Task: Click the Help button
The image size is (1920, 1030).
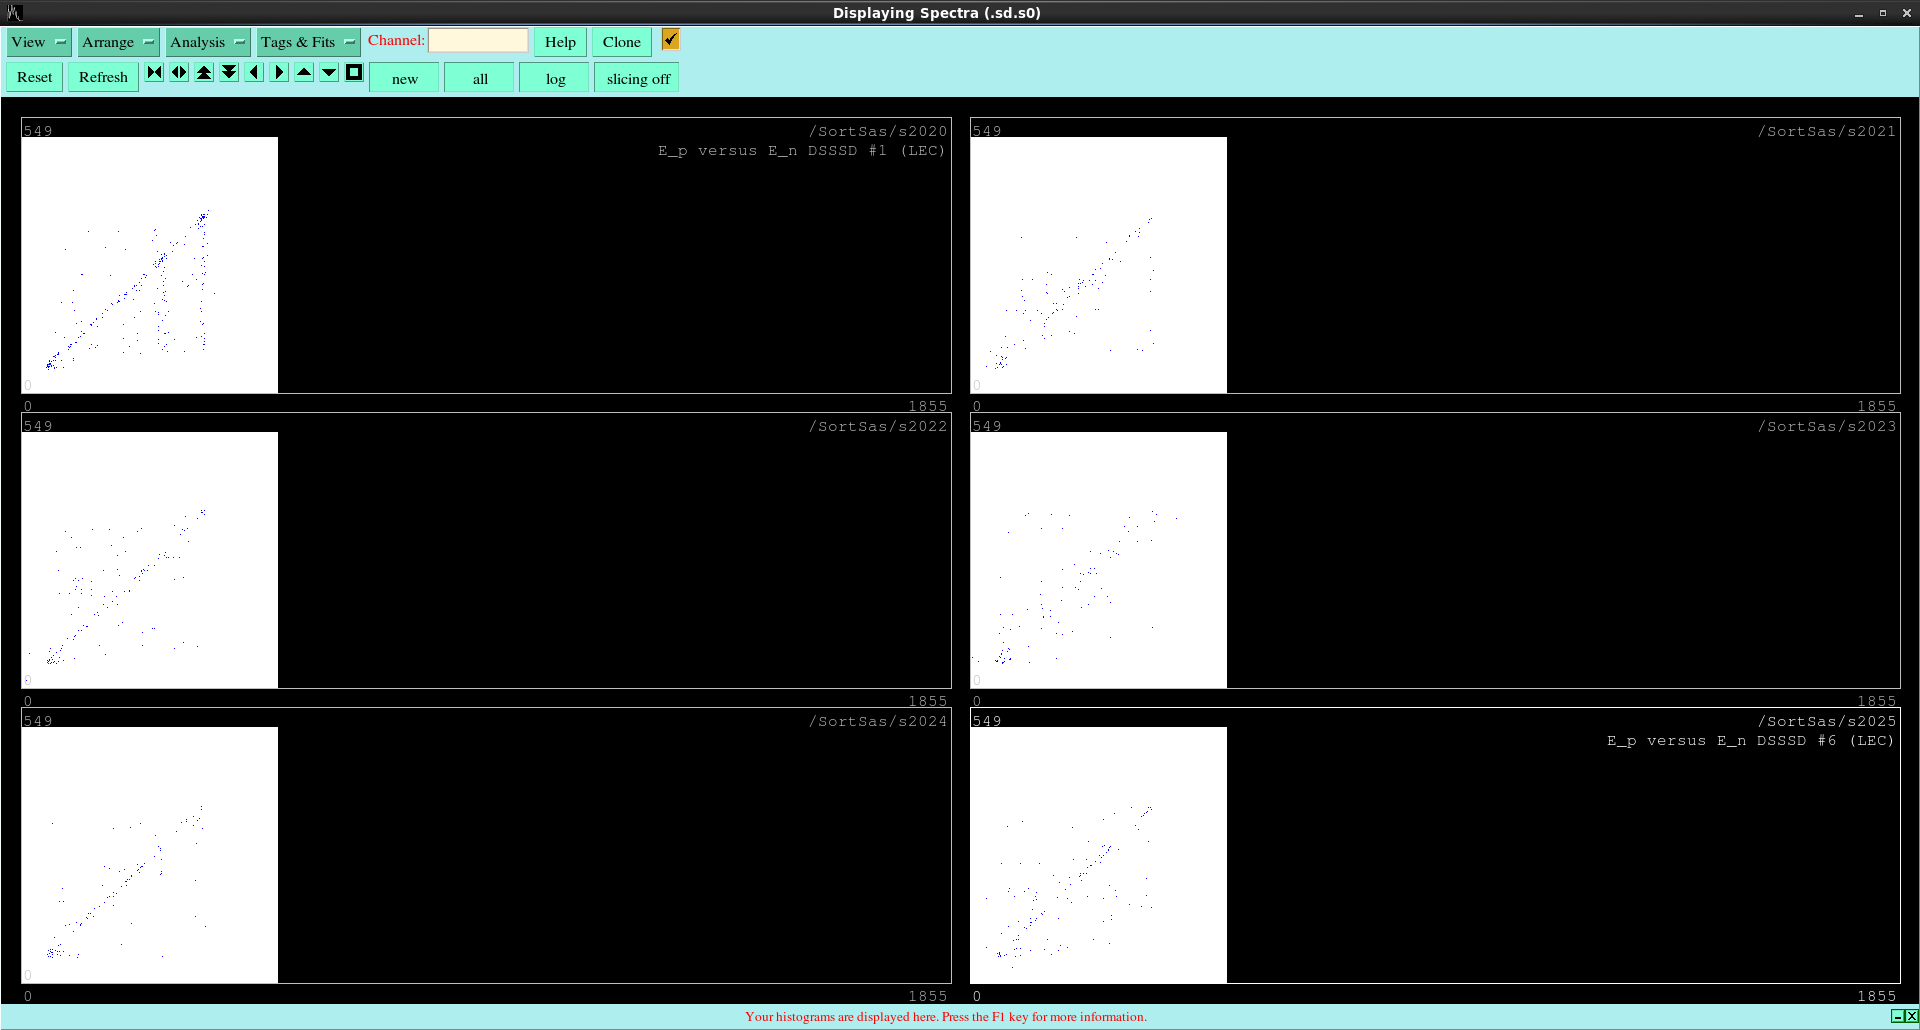Action: (x=560, y=42)
